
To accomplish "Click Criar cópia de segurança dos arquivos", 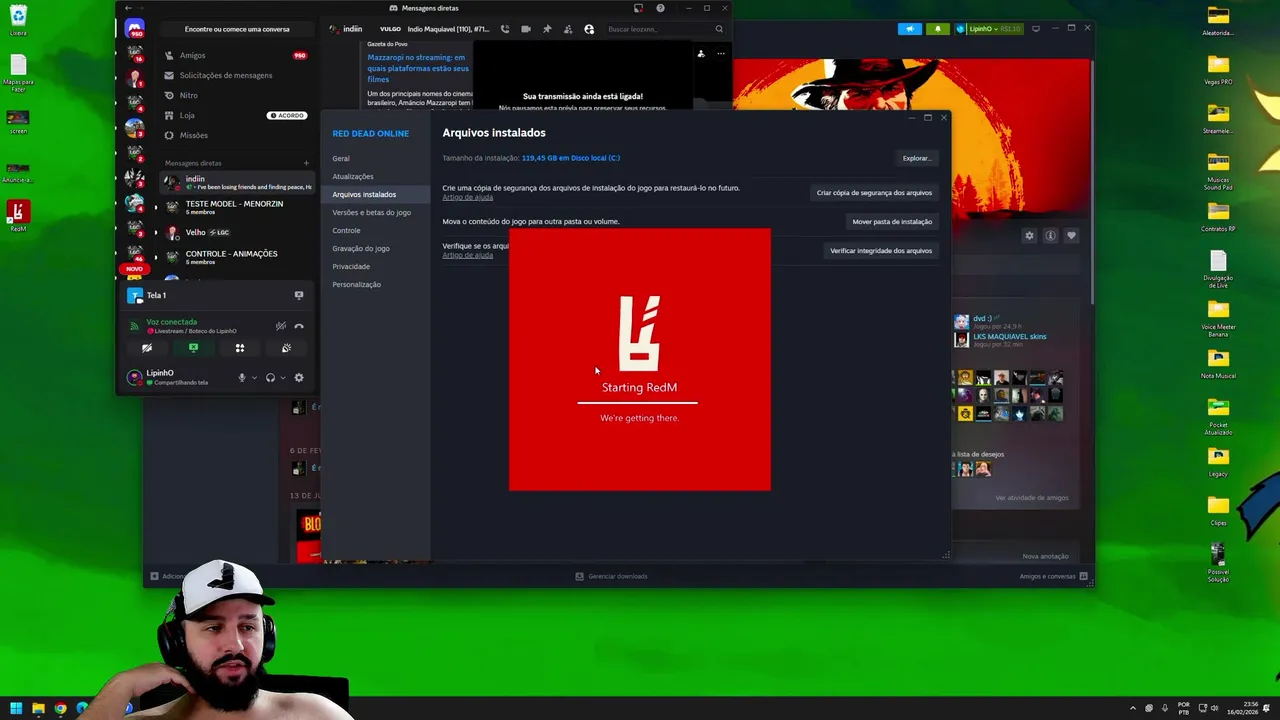I will coord(874,192).
